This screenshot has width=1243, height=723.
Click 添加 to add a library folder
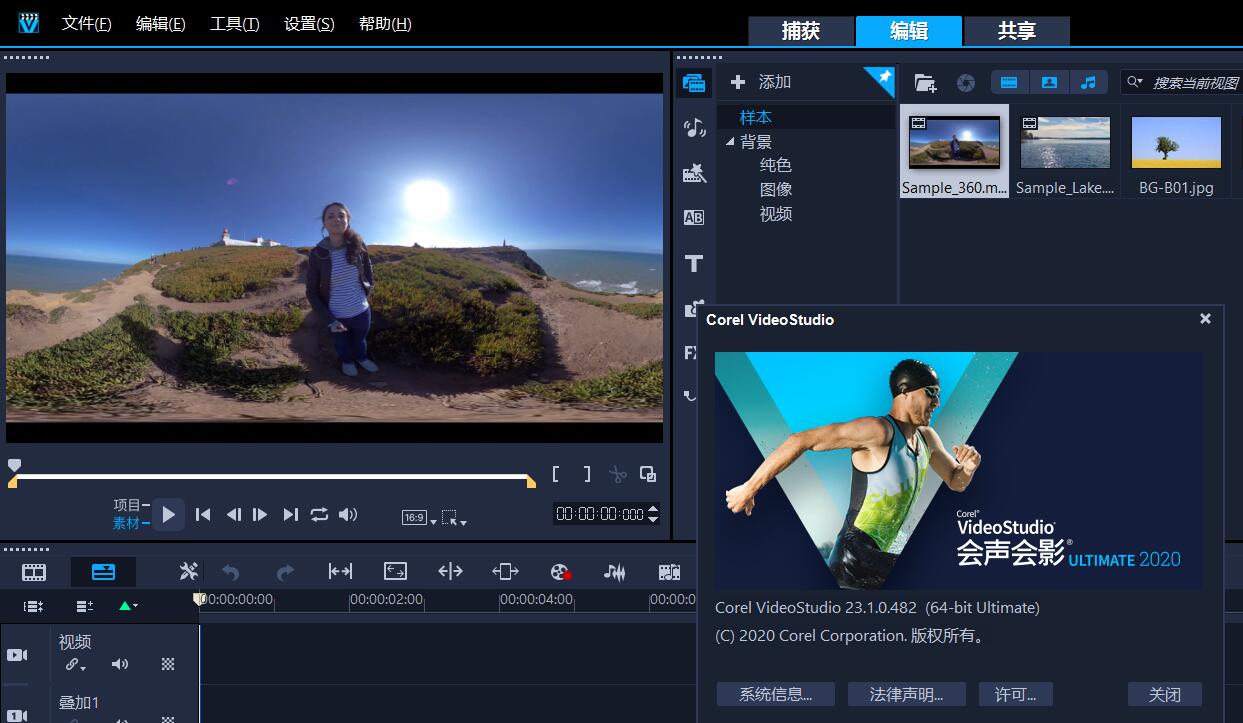[x=761, y=82]
